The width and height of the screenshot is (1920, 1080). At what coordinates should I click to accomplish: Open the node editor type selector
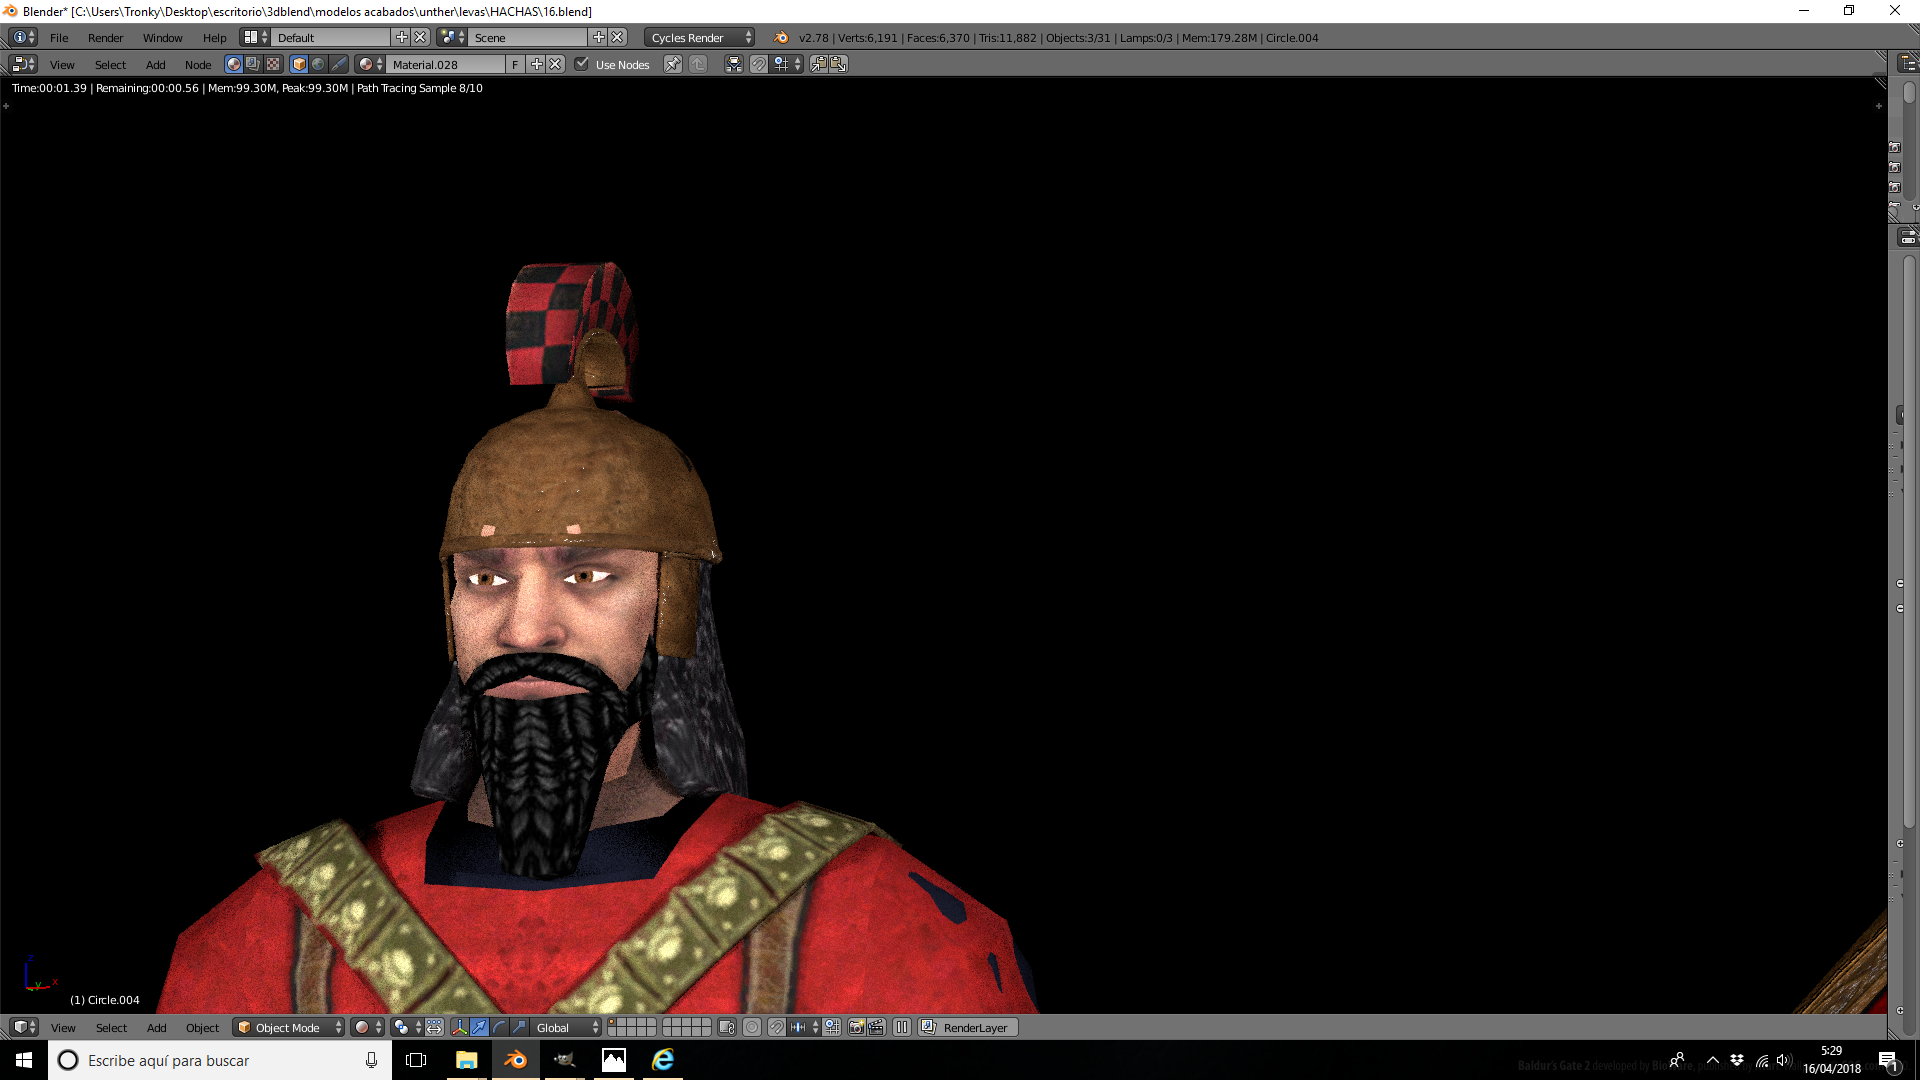23,64
